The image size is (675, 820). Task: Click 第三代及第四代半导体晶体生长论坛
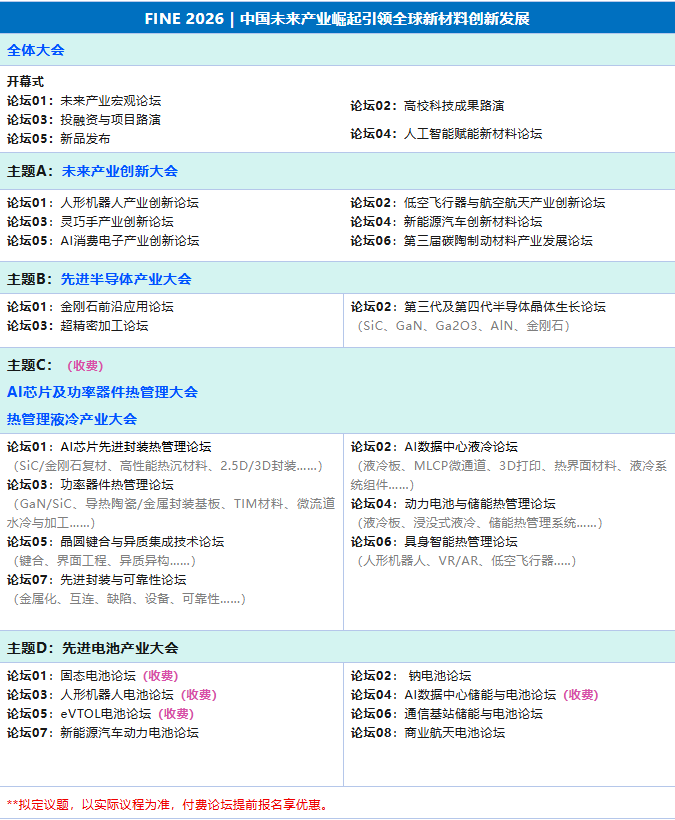click(x=504, y=307)
